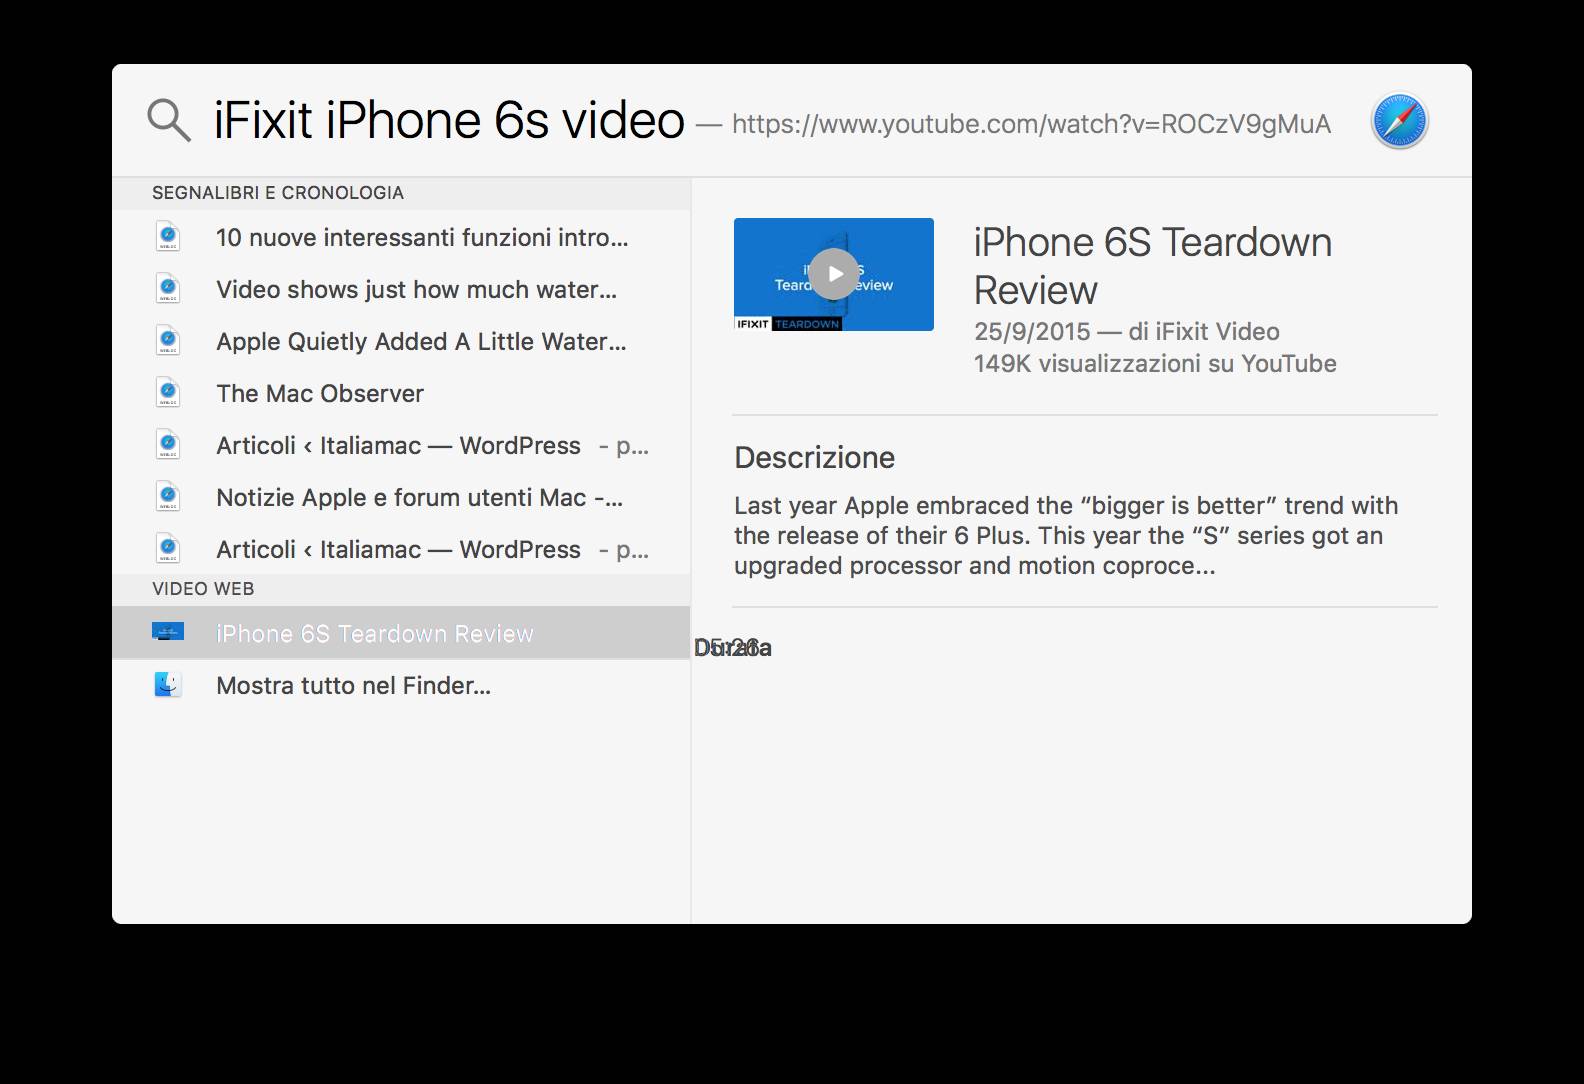Click the YouTube URL in the search bar

(x=1031, y=124)
